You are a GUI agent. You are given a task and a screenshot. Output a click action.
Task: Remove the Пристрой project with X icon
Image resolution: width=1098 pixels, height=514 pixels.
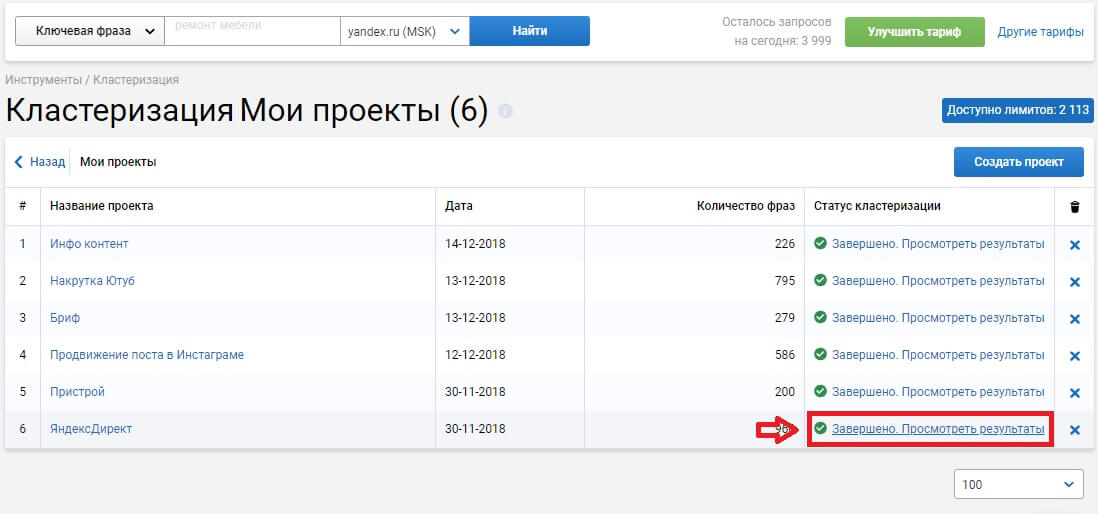coord(1075,393)
